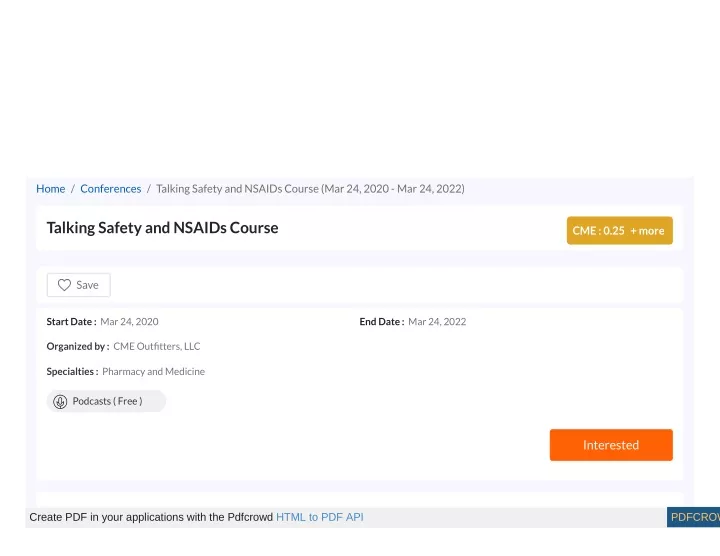Open the Home breadcrumb link

click(51, 189)
